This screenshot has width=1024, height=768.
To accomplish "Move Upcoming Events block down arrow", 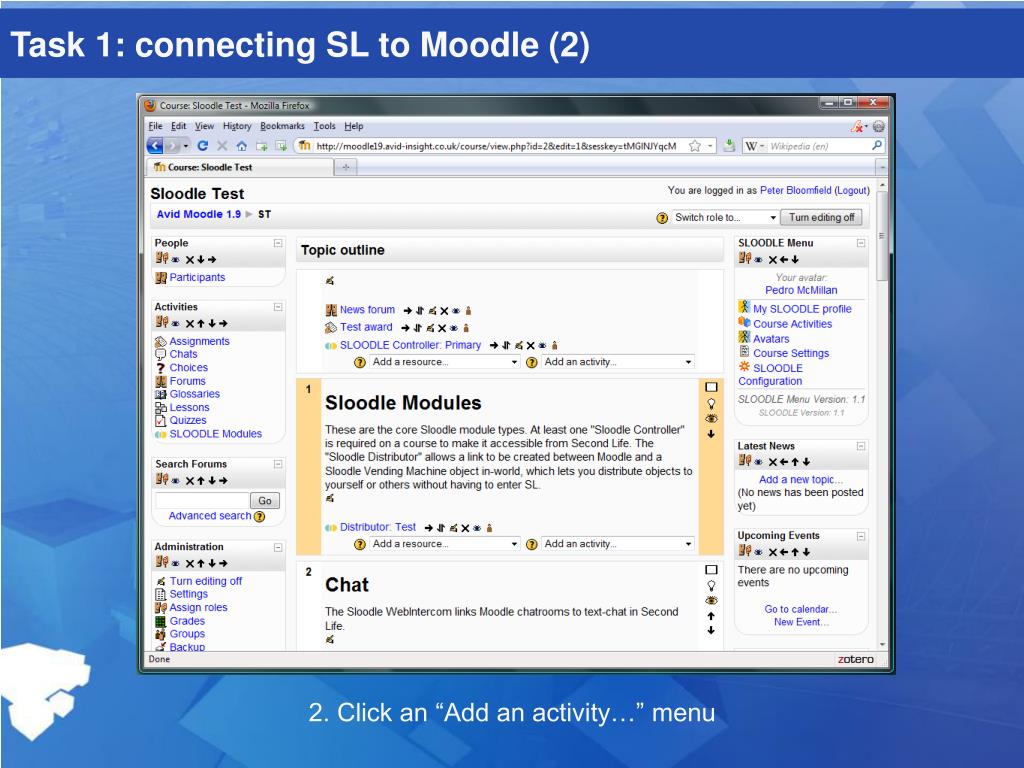I will pyautogui.click(x=807, y=552).
